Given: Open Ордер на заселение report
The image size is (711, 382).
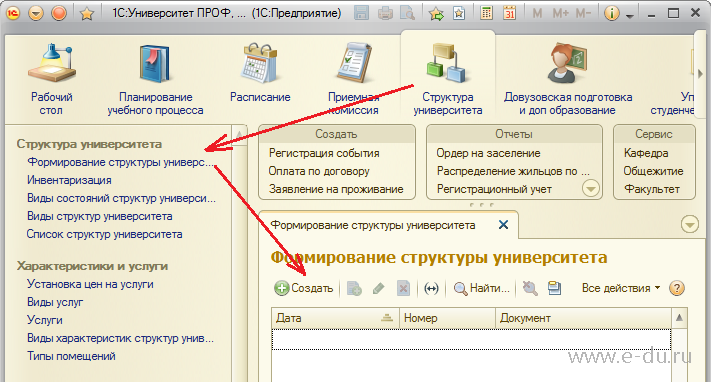Looking at the screenshot, I should point(488,153).
